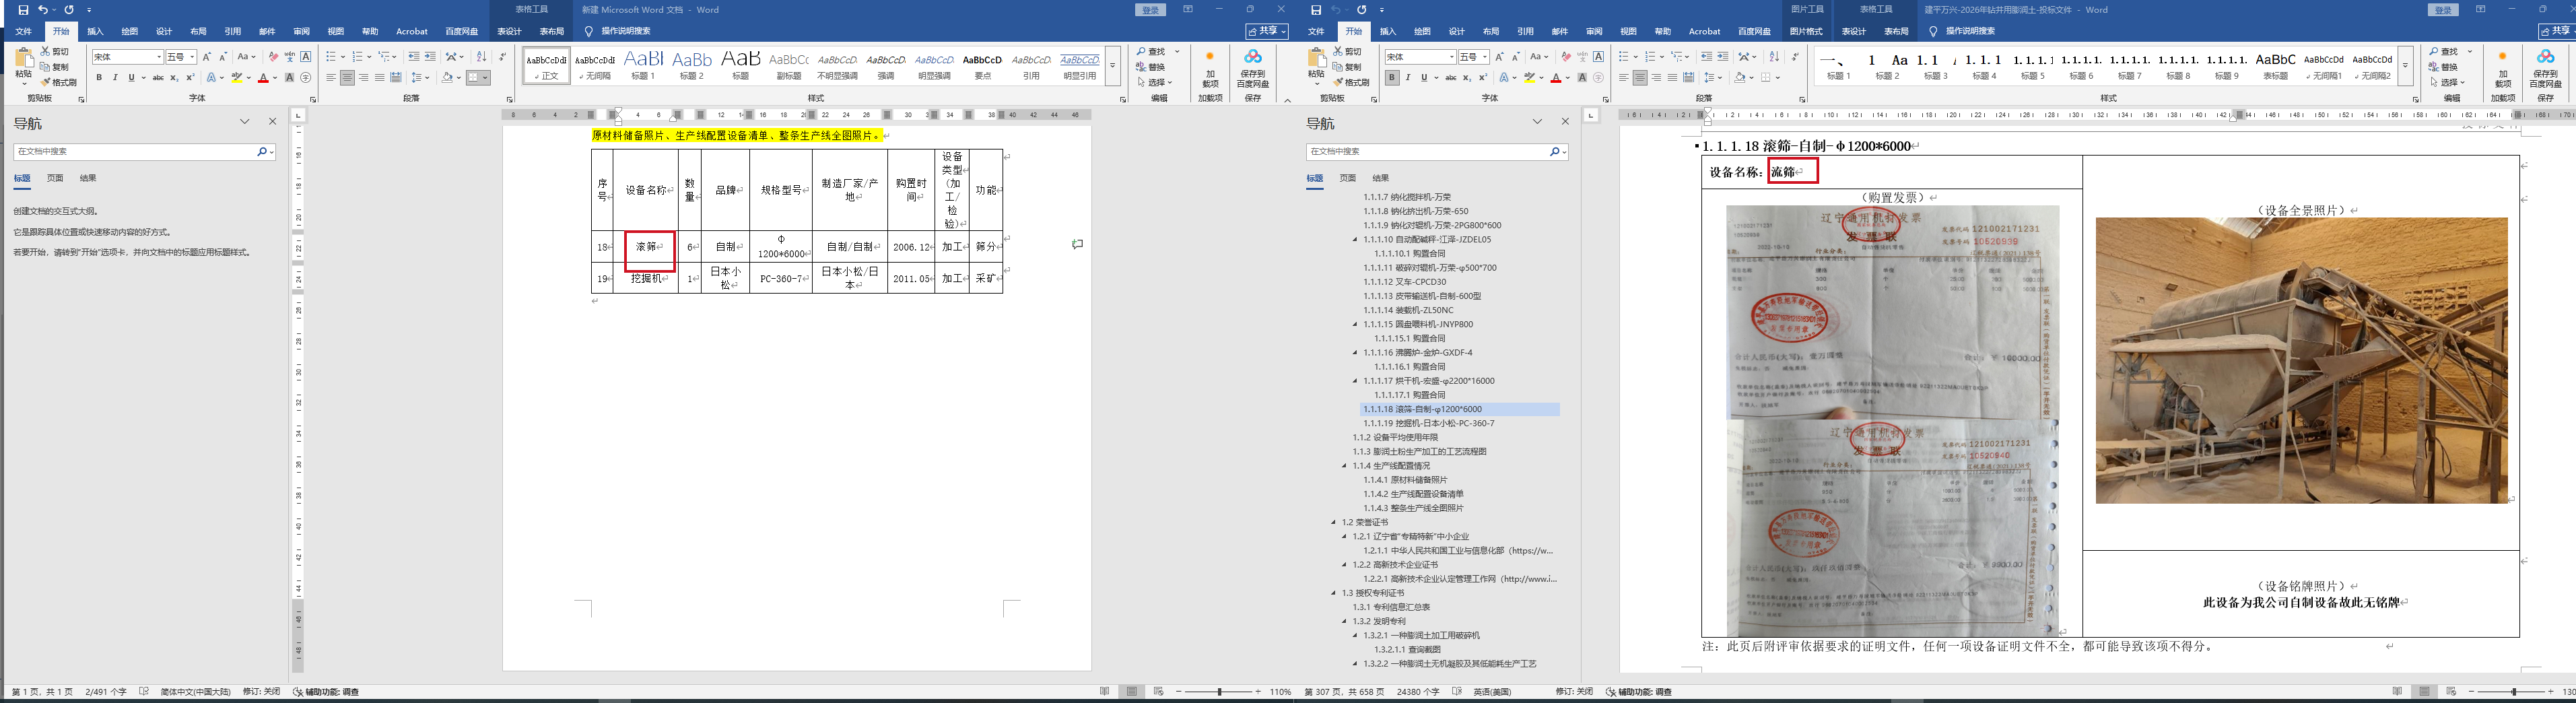Click the 共享 button in 新建 Word 文档 window
This screenshot has width=2576, height=703.
click(x=1265, y=31)
